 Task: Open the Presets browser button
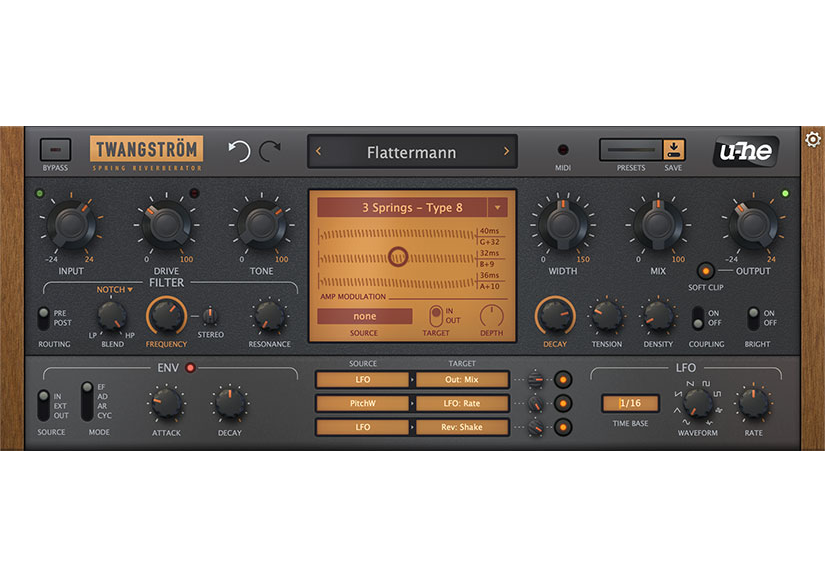pos(631,150)
